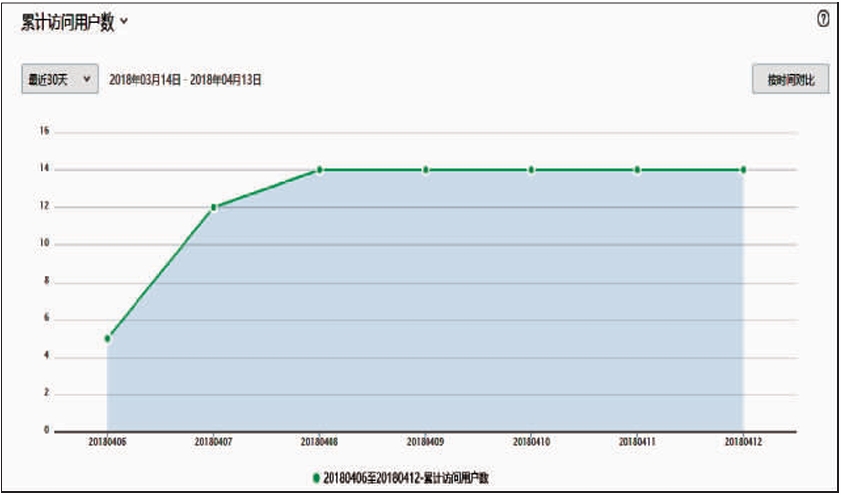The height and width of the screenshot is (495, 841).
Task: Select the data point for 20180406
Action: (x=107, y=338)
